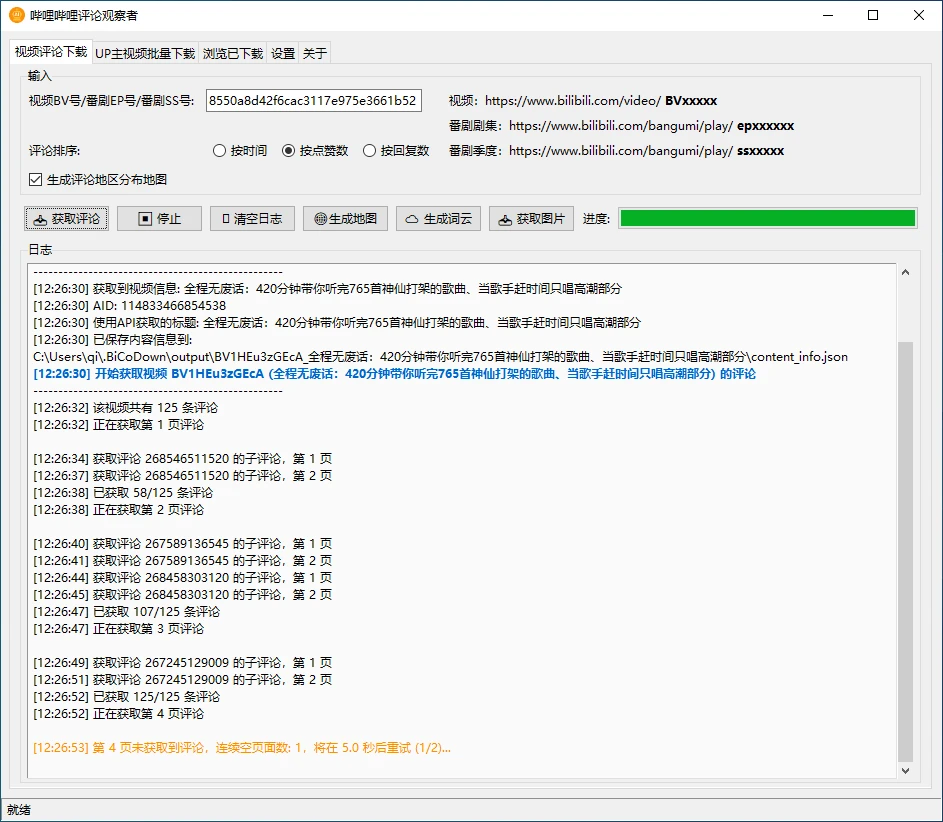943x822 pixels.
Task: Click the green progress bar
Action: [767, 219]
